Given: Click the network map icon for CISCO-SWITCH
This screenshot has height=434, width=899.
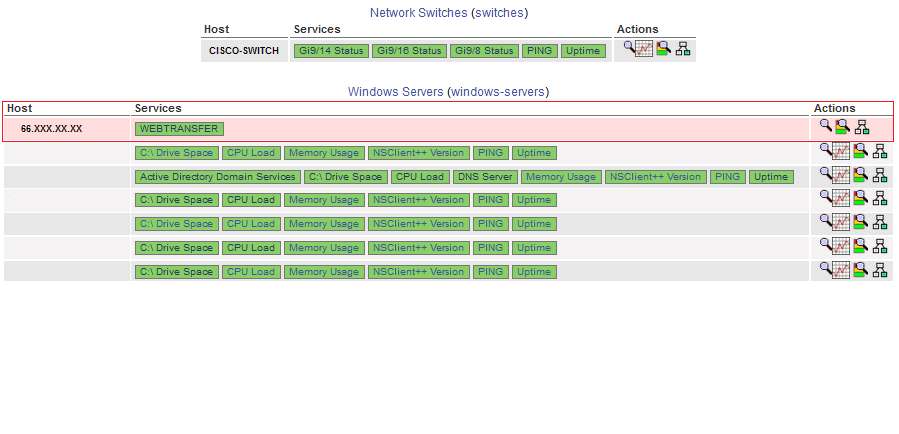Looking at the screenshot, I should (x=683, y=49).
